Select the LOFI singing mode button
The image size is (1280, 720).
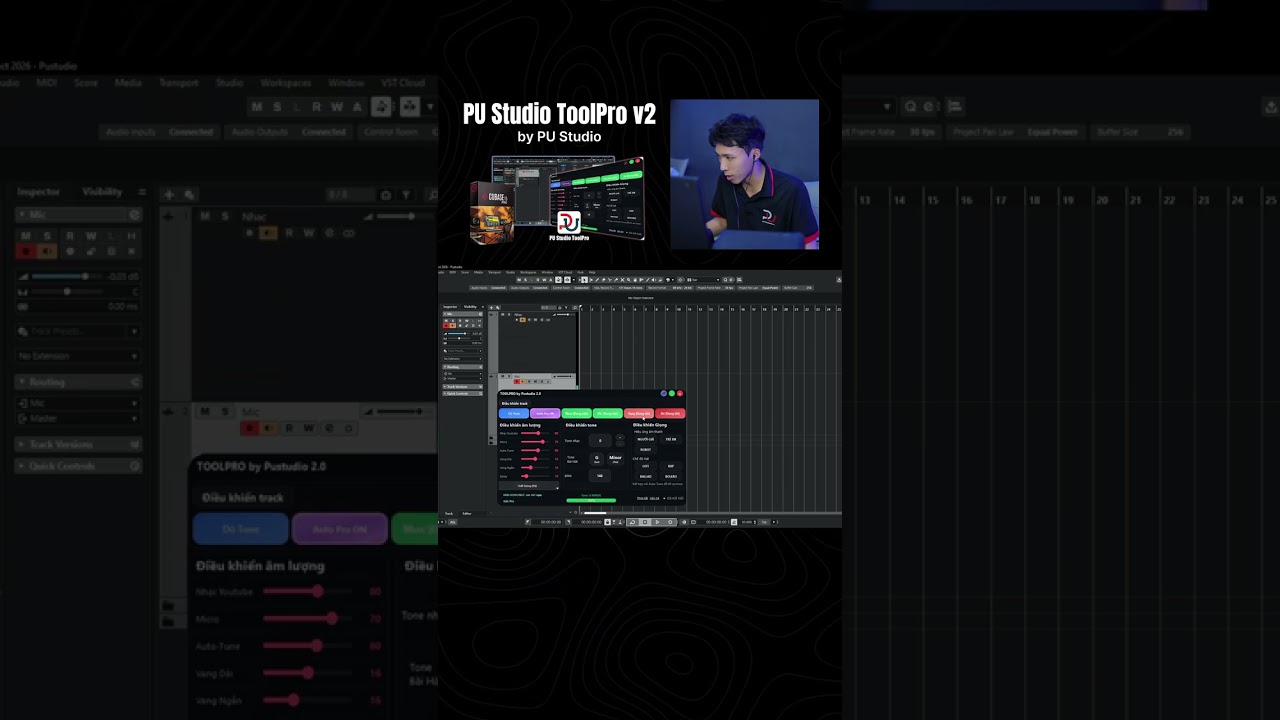[x=646, y=466]
